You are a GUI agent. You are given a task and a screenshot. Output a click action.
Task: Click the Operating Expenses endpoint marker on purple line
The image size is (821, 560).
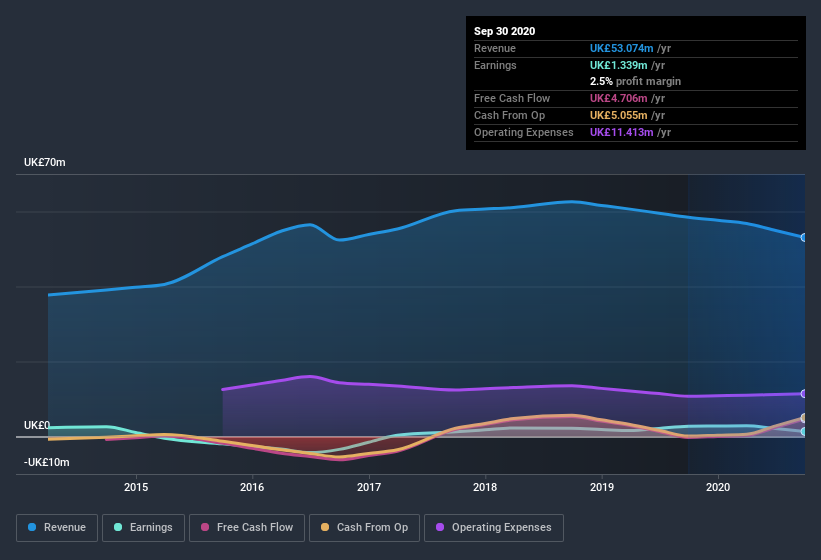[804, 394]
